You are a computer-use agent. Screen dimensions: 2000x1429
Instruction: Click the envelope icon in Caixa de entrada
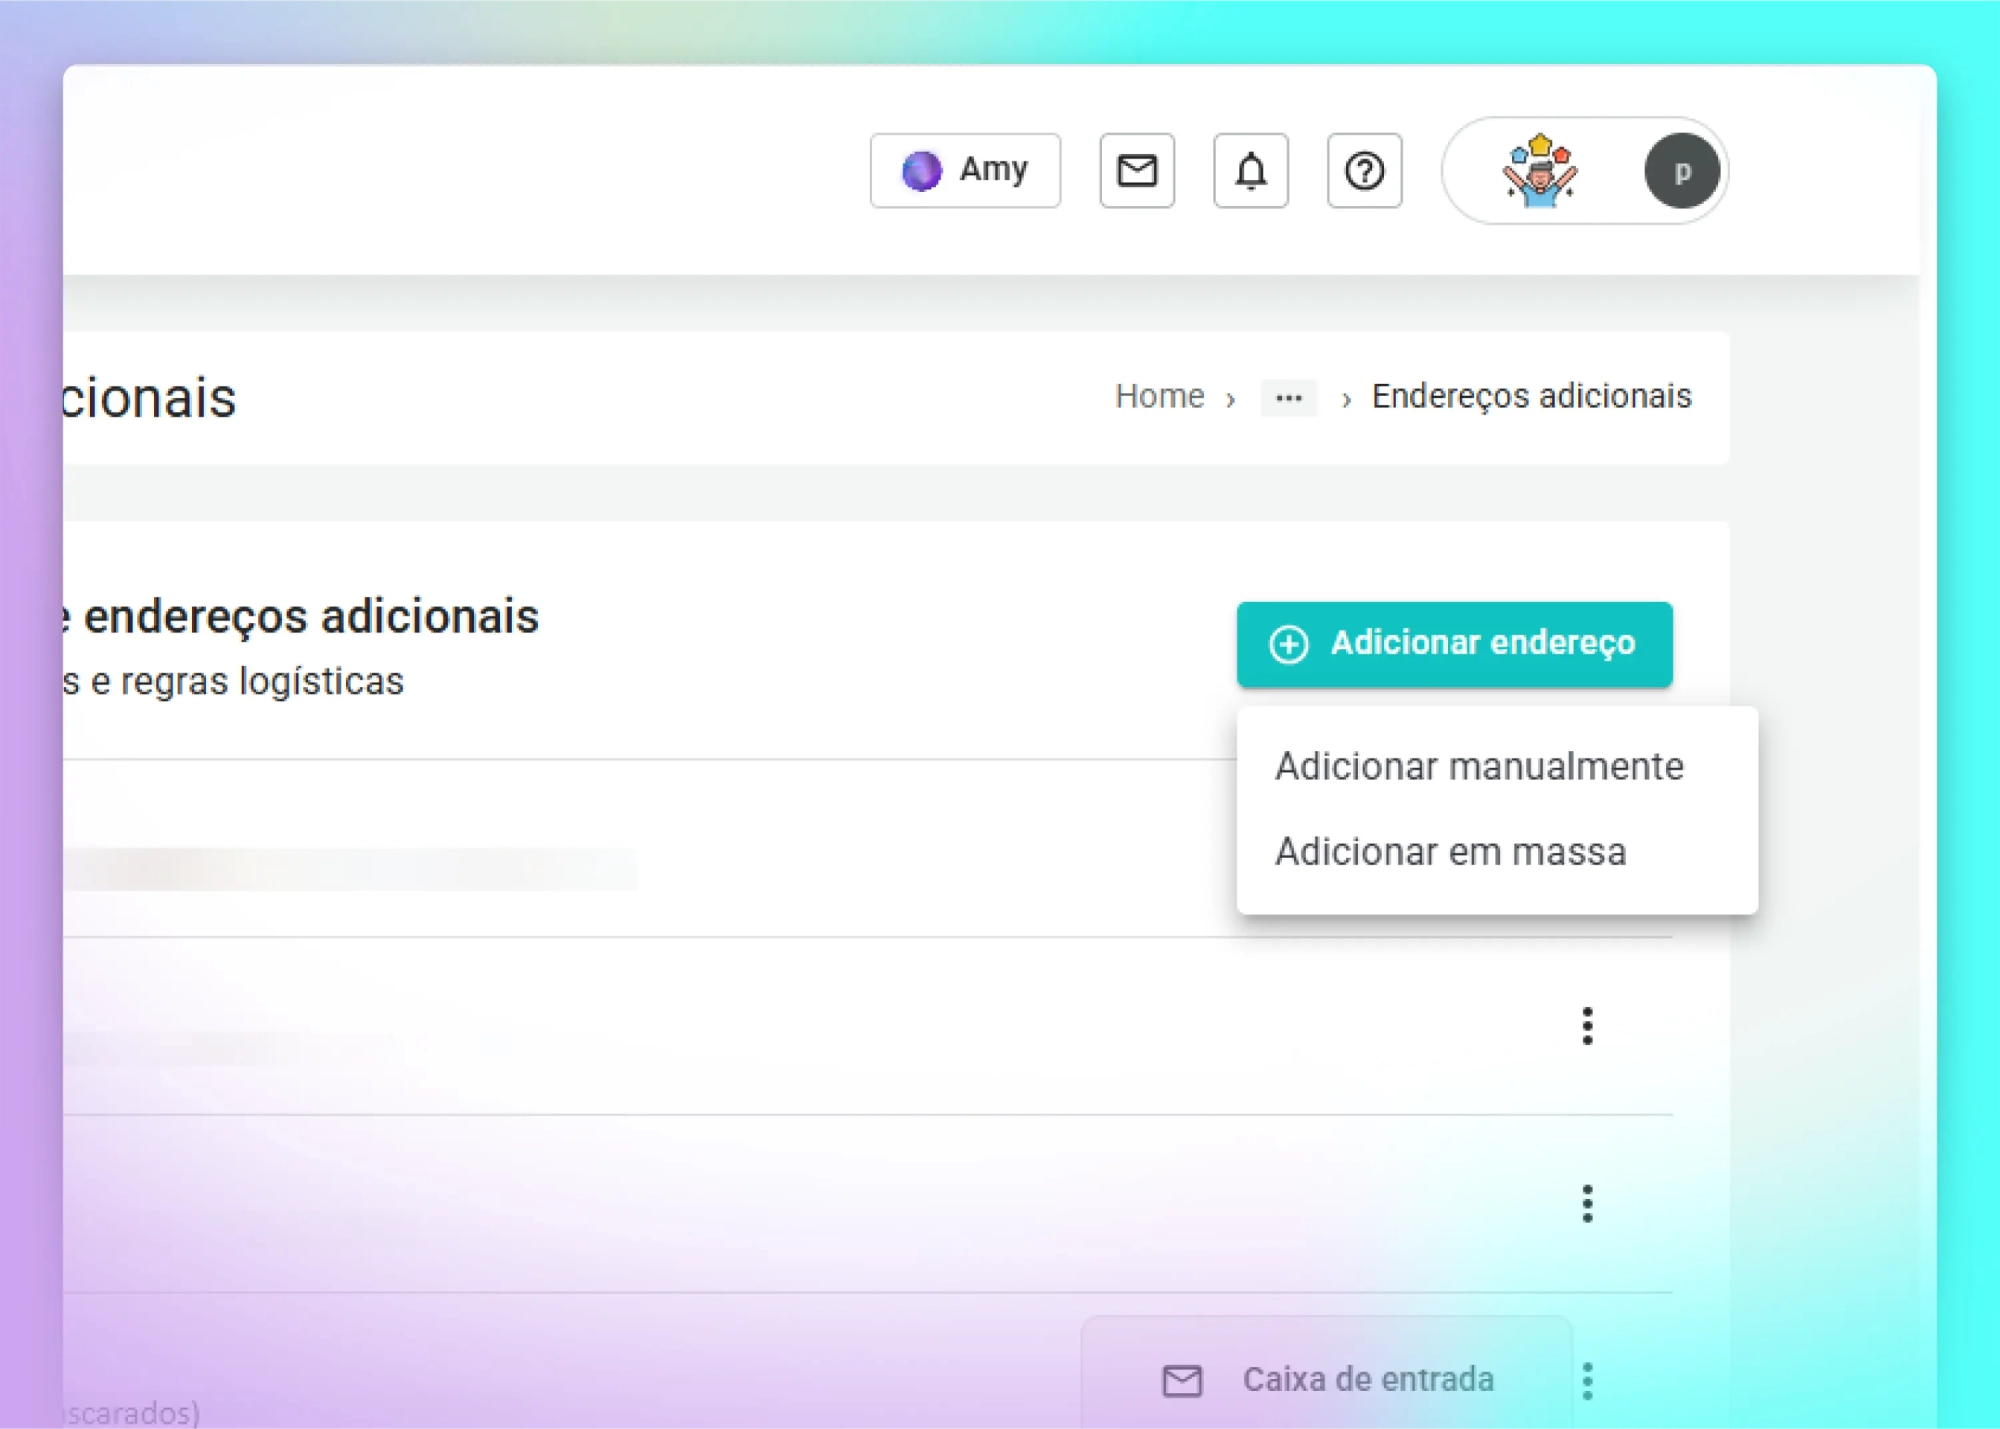pyautogui.click(x=1182, y=1381)
